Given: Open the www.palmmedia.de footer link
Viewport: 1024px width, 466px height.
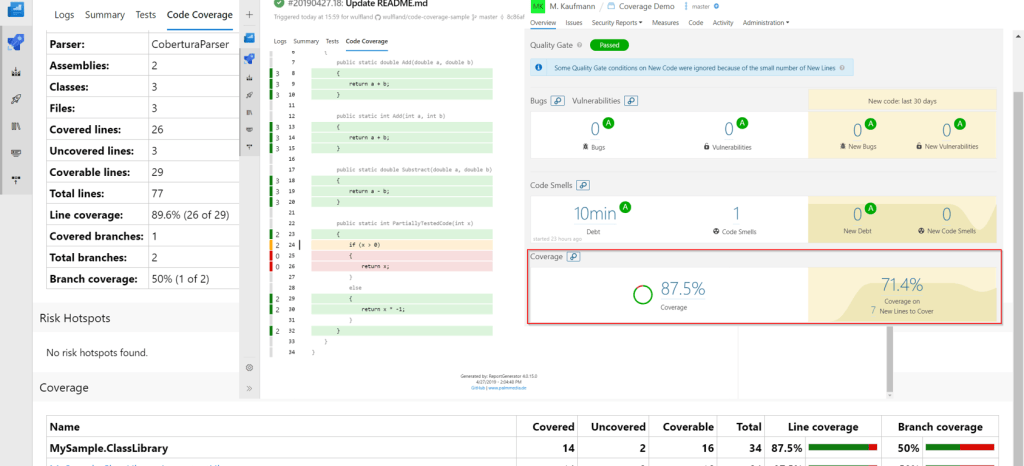Looking at the screenshot, I should click(507, 388).
